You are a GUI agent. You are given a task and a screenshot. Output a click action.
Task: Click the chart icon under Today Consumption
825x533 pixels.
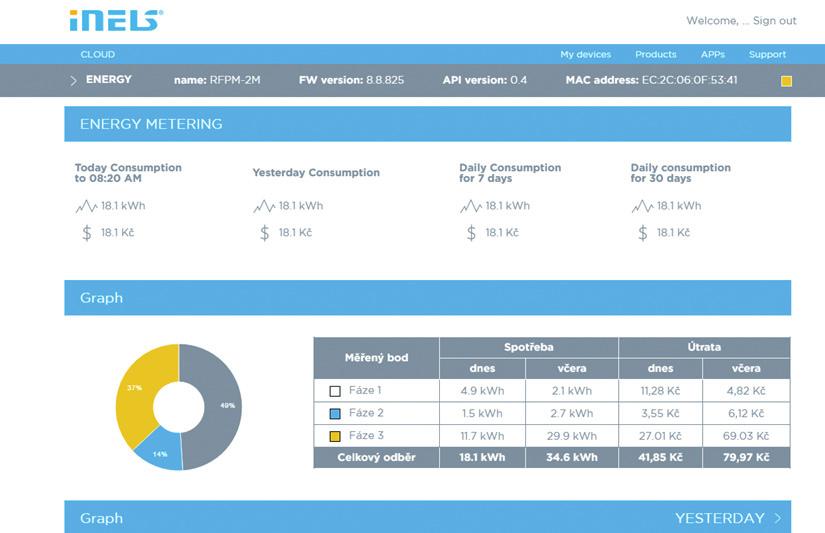point(86,206)
